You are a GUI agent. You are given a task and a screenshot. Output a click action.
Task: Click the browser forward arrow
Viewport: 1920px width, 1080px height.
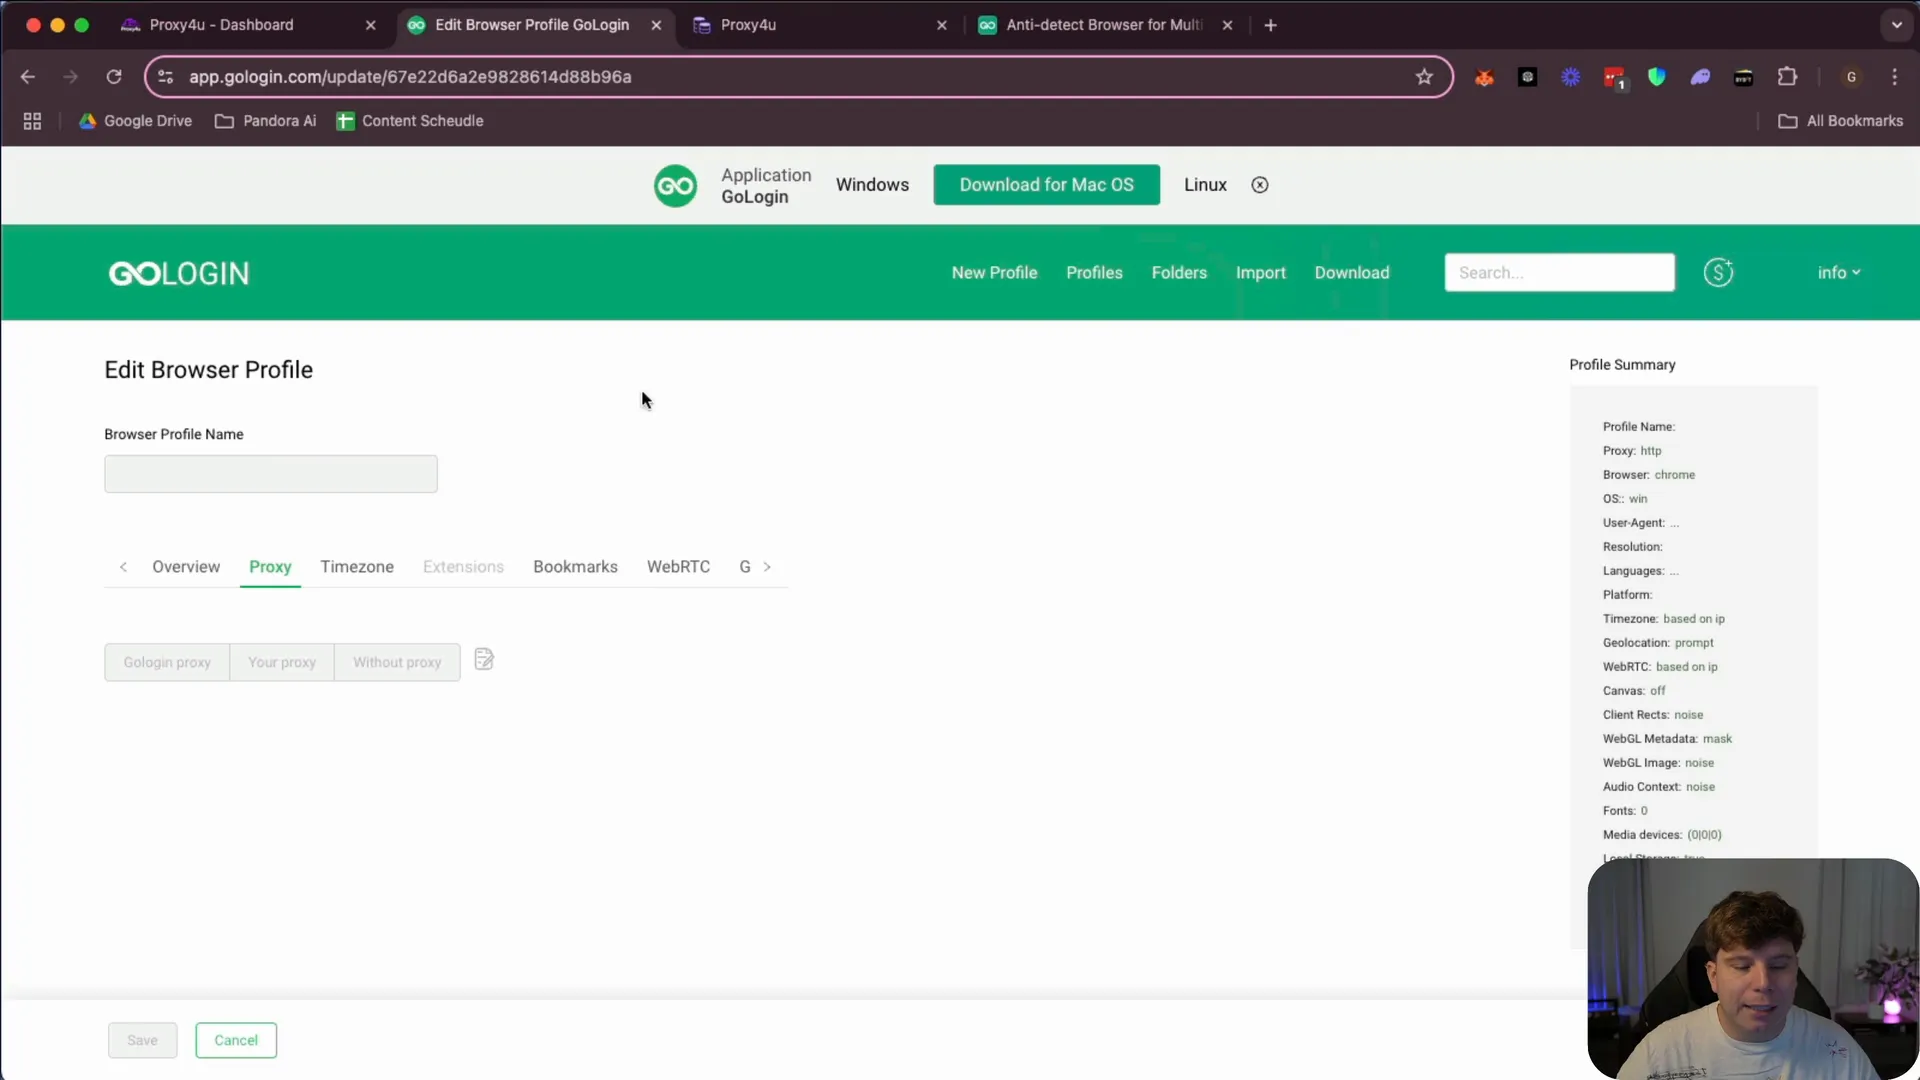point(70,77)
